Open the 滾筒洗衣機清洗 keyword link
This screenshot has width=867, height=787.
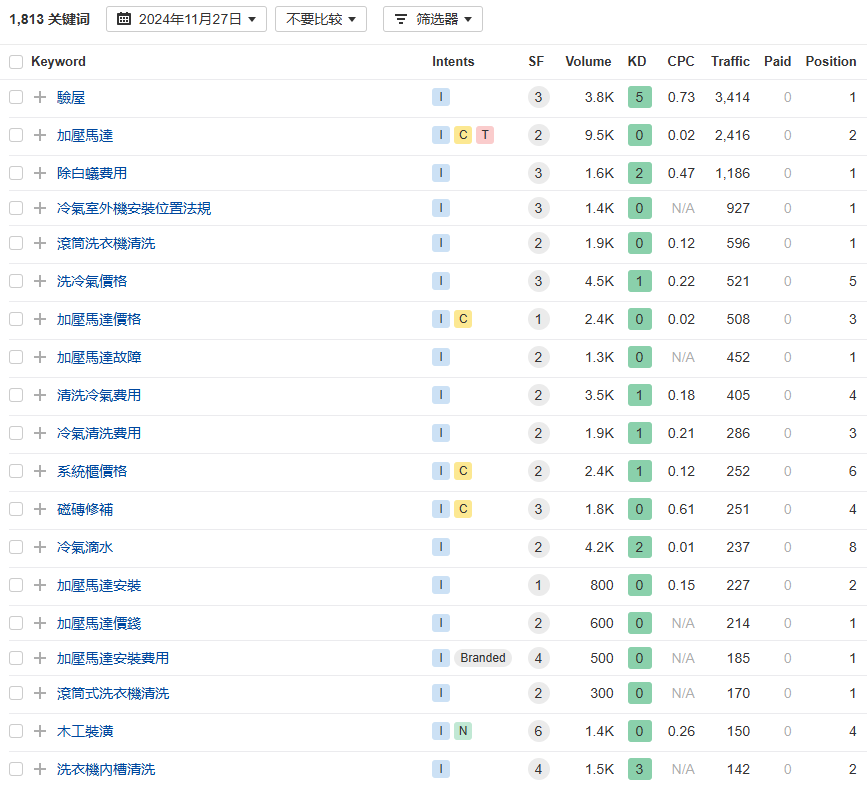106,243
